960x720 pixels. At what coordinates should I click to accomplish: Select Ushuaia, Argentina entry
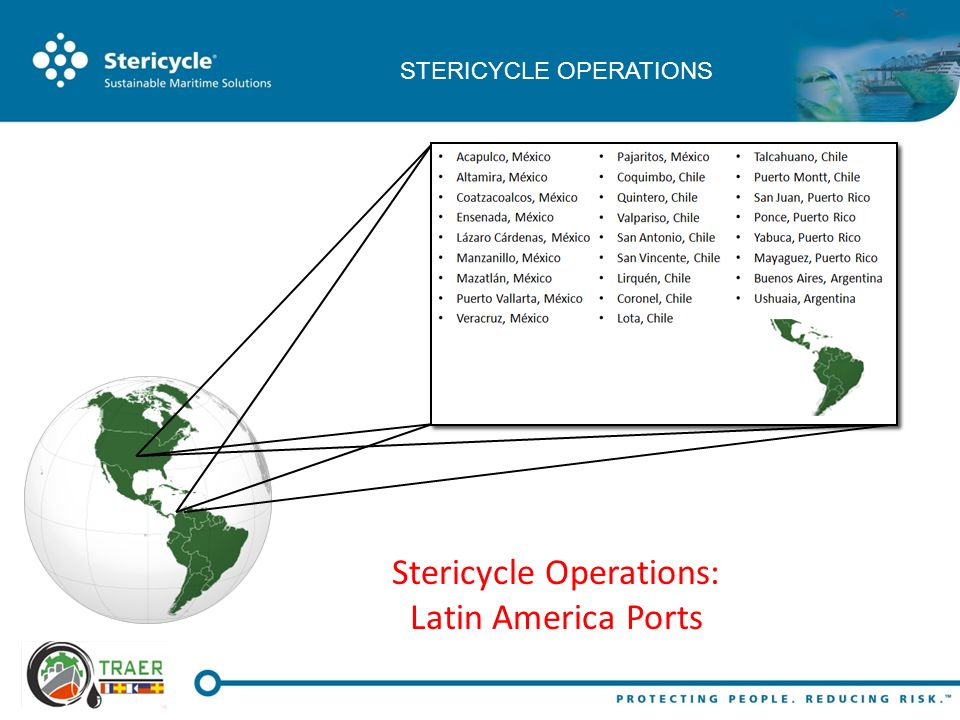[804, 298]
